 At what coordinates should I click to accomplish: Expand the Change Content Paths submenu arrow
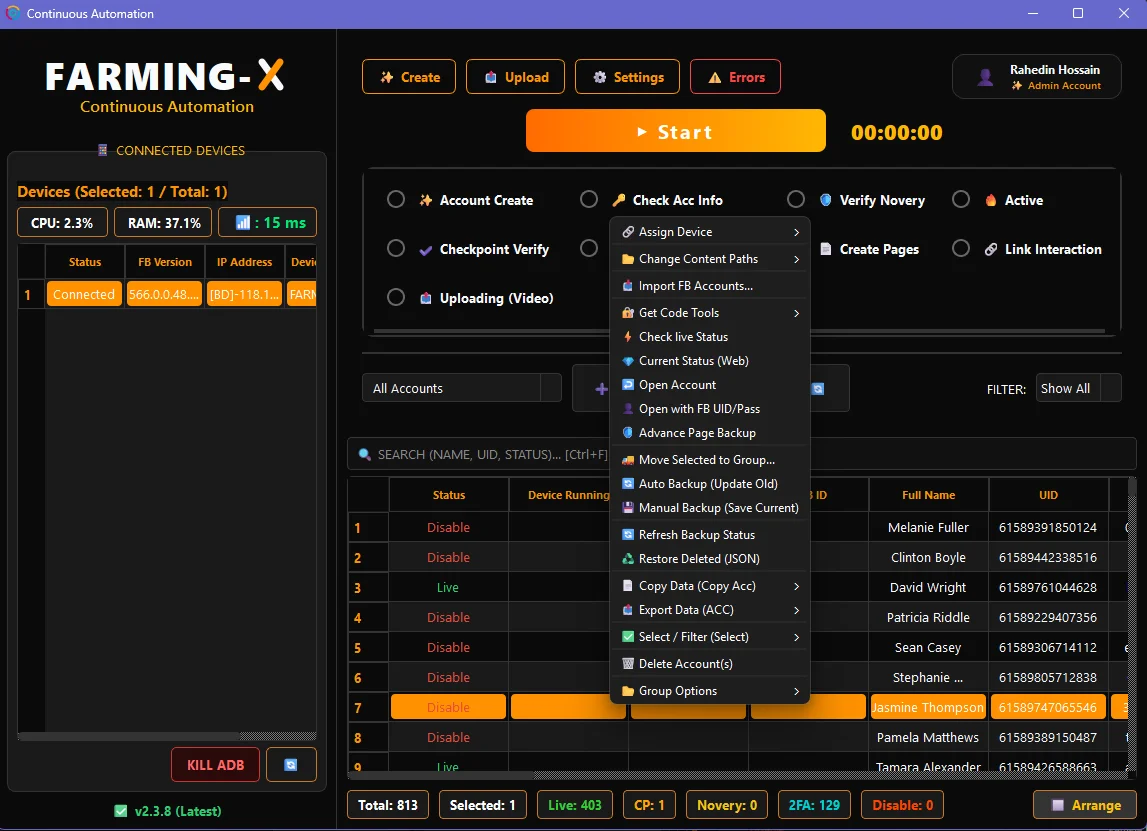(797, 259)
